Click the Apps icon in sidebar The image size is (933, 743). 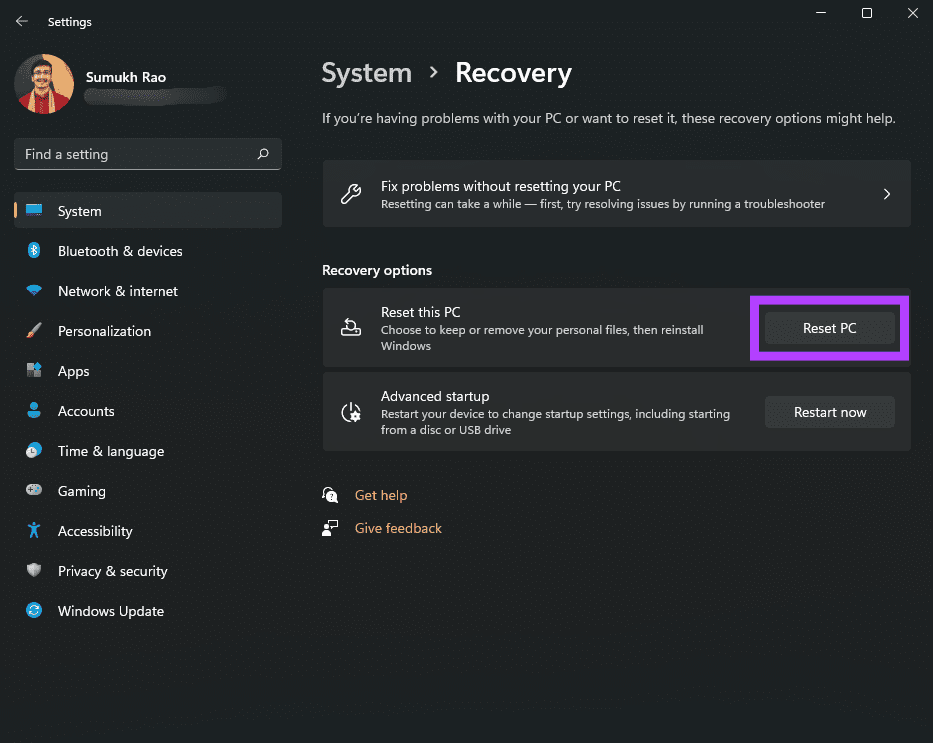[x=34, y=370]
